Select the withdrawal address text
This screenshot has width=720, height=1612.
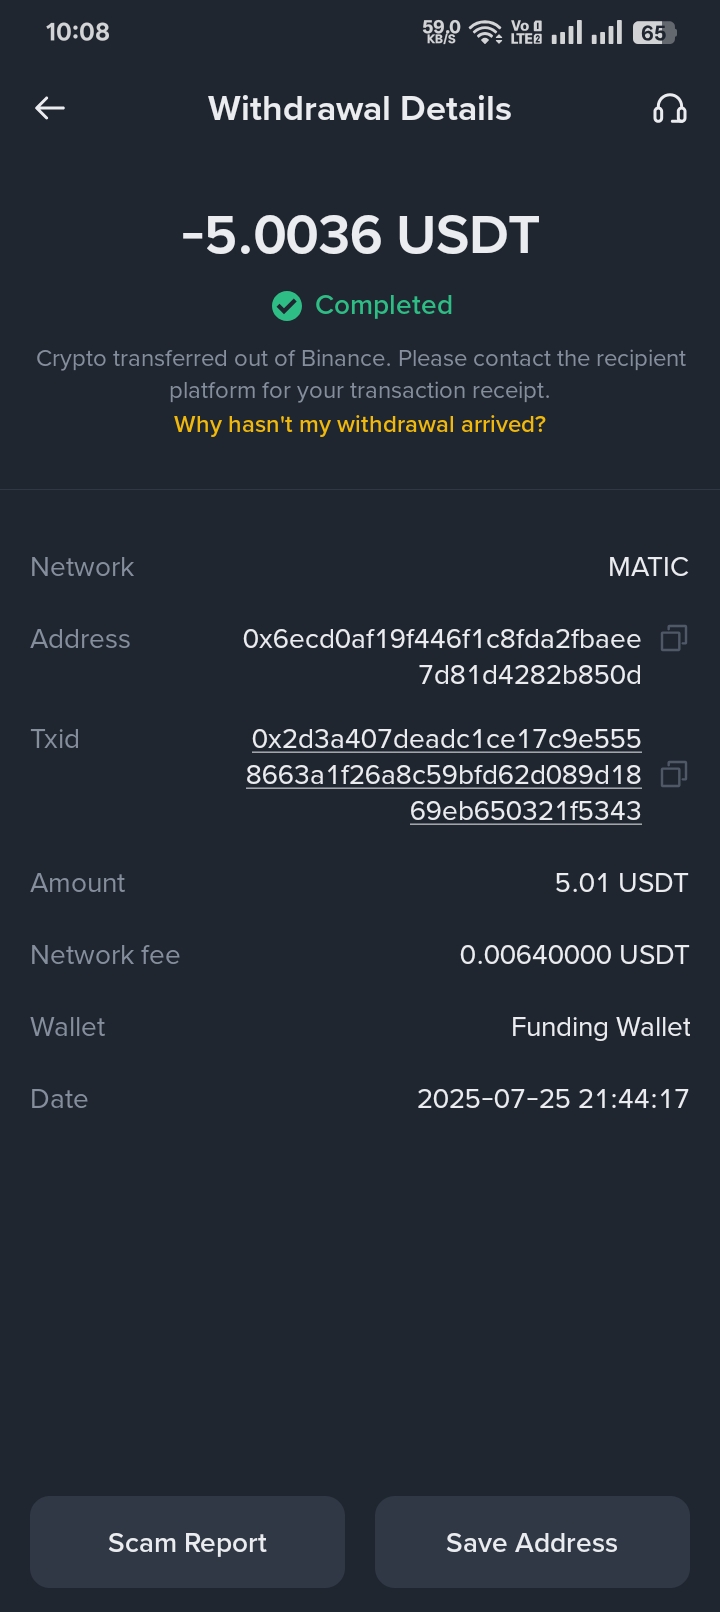442,656
